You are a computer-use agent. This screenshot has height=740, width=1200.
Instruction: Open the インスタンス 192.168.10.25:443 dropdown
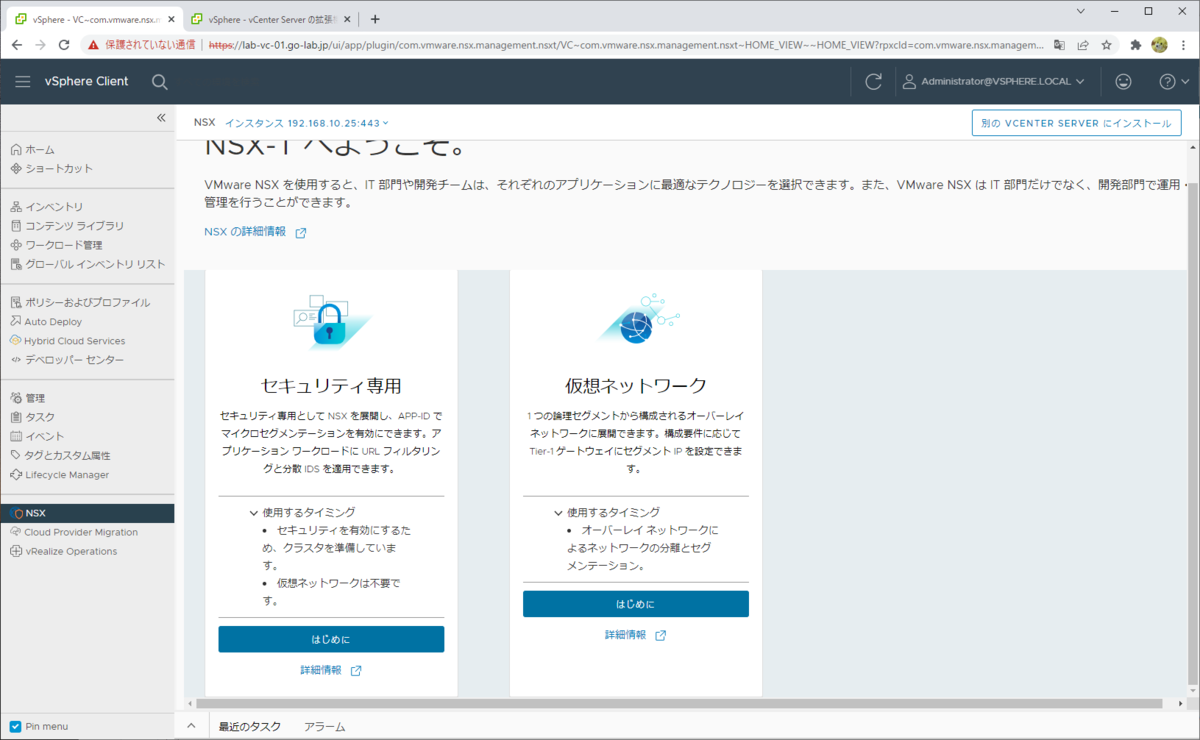pos(306,123)
